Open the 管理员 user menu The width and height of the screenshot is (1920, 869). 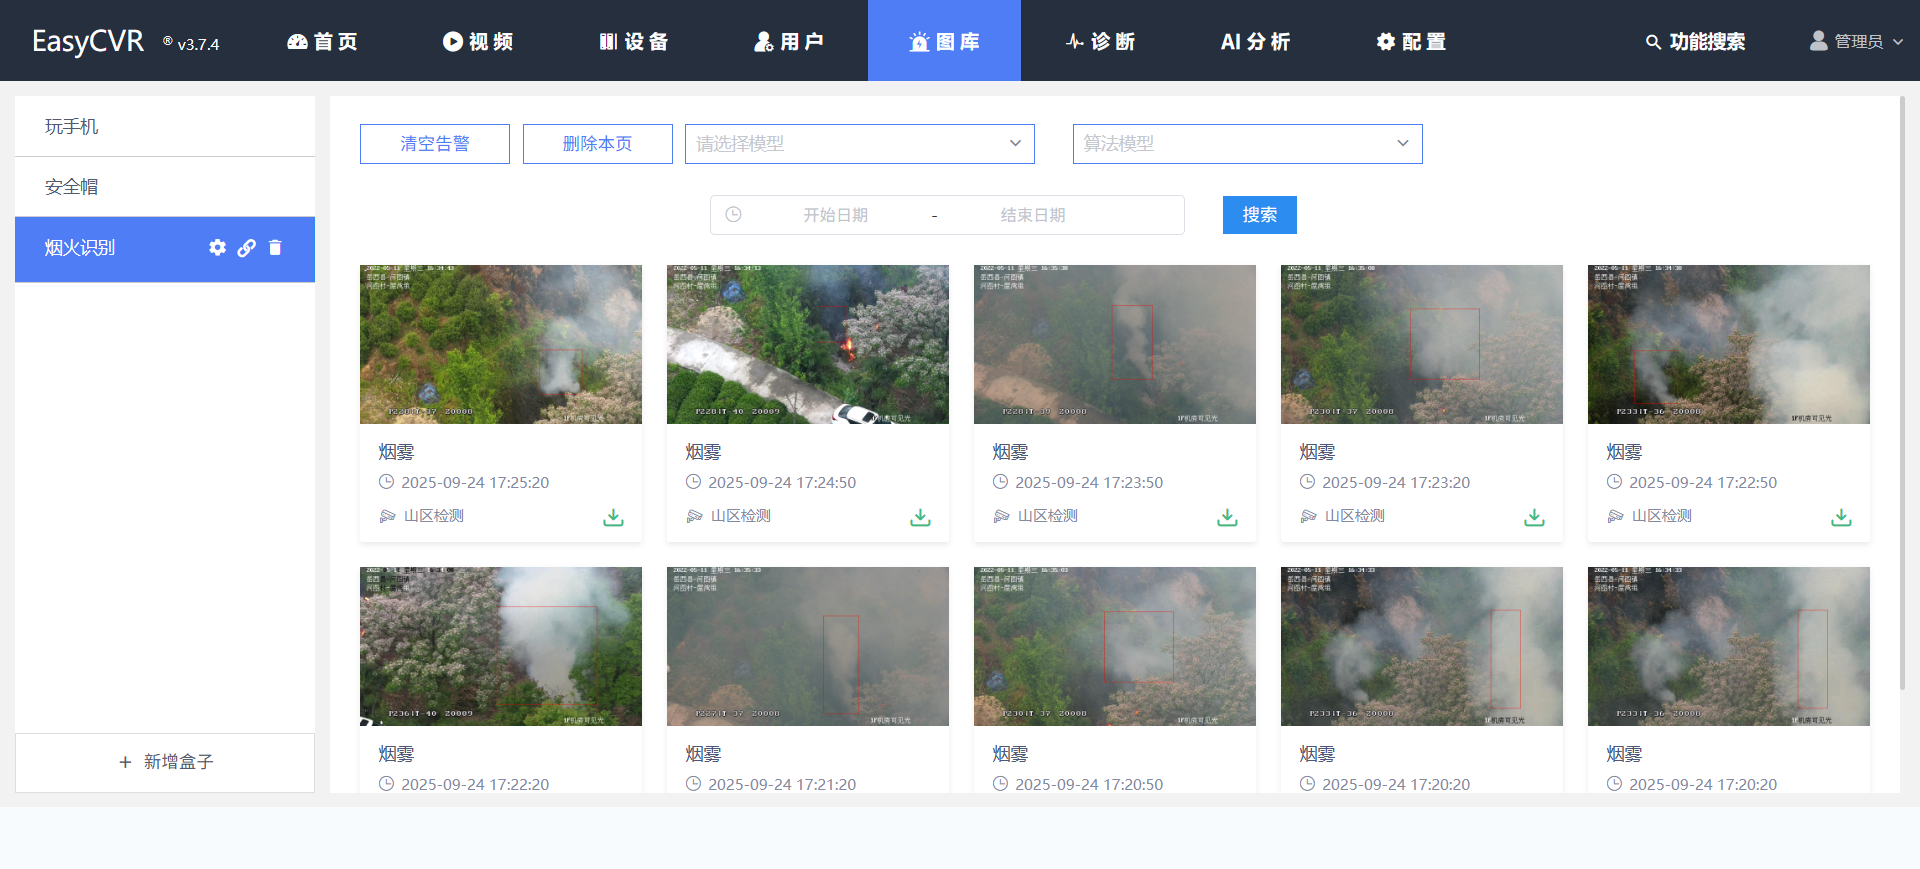(1857, 41)
